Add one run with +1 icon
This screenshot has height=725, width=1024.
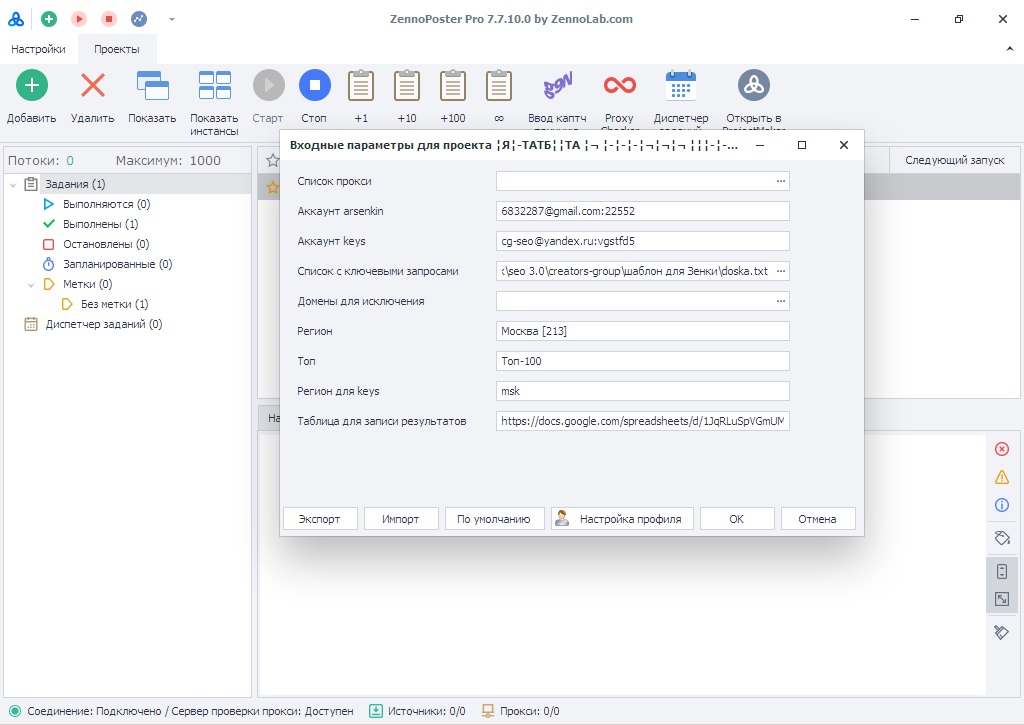click(x=361, y=85)
